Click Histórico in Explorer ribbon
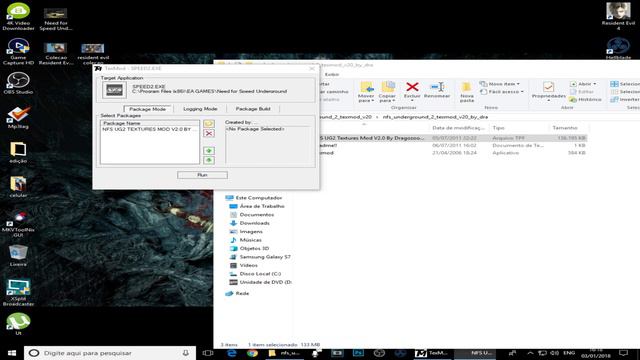Screen dimensions: 640x360 pos(586,99)
